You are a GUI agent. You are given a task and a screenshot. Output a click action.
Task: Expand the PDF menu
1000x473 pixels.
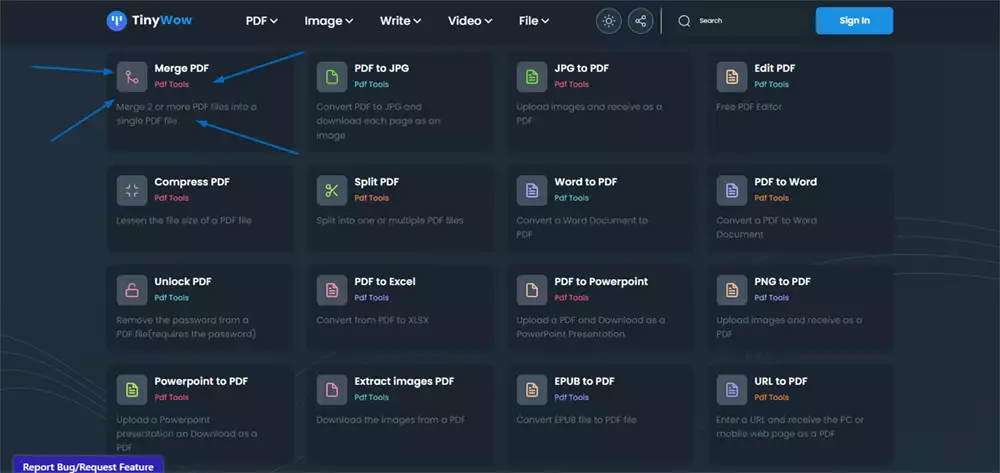pyautogui.click(x=261, y=21)
